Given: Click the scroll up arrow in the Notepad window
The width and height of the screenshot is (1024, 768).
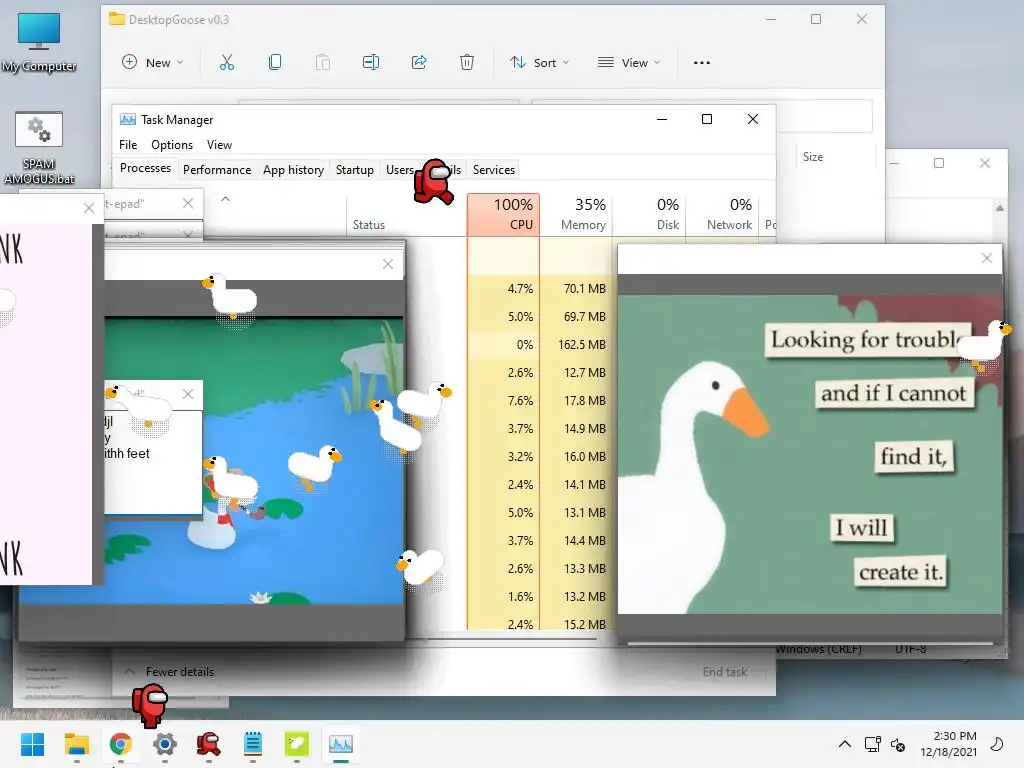Looking at the screenshot, I should (999, 208).
